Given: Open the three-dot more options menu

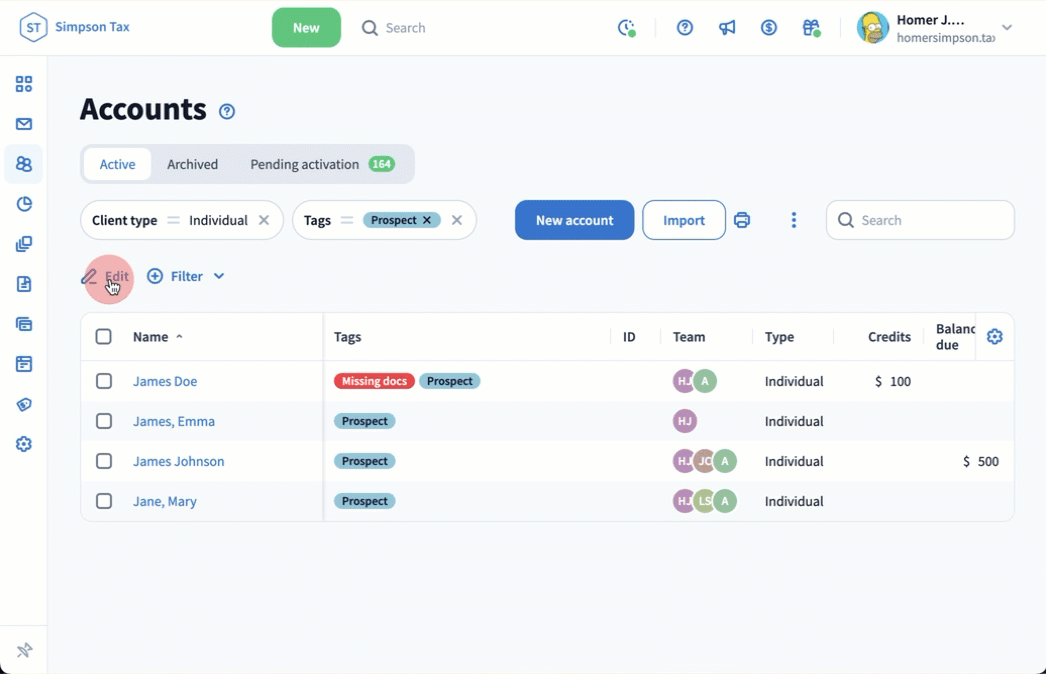Looking at the screenshot, I should tap(794, 220).
